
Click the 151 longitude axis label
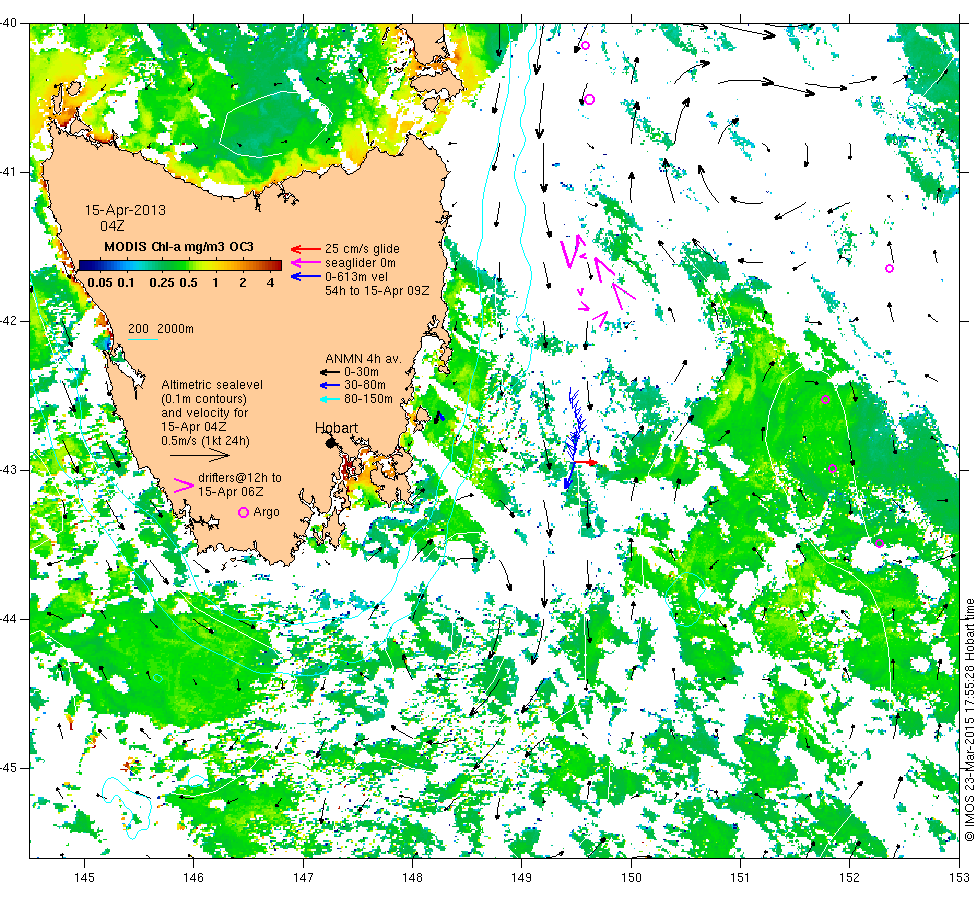pos(740,878)
